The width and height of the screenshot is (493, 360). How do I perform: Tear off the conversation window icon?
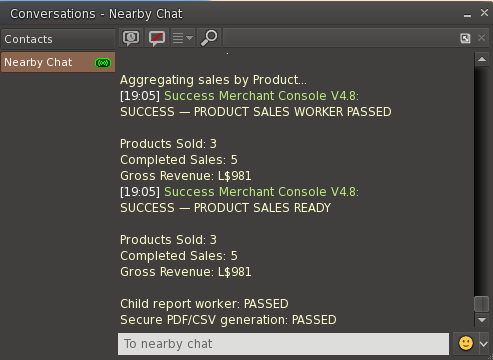point(465,38)
